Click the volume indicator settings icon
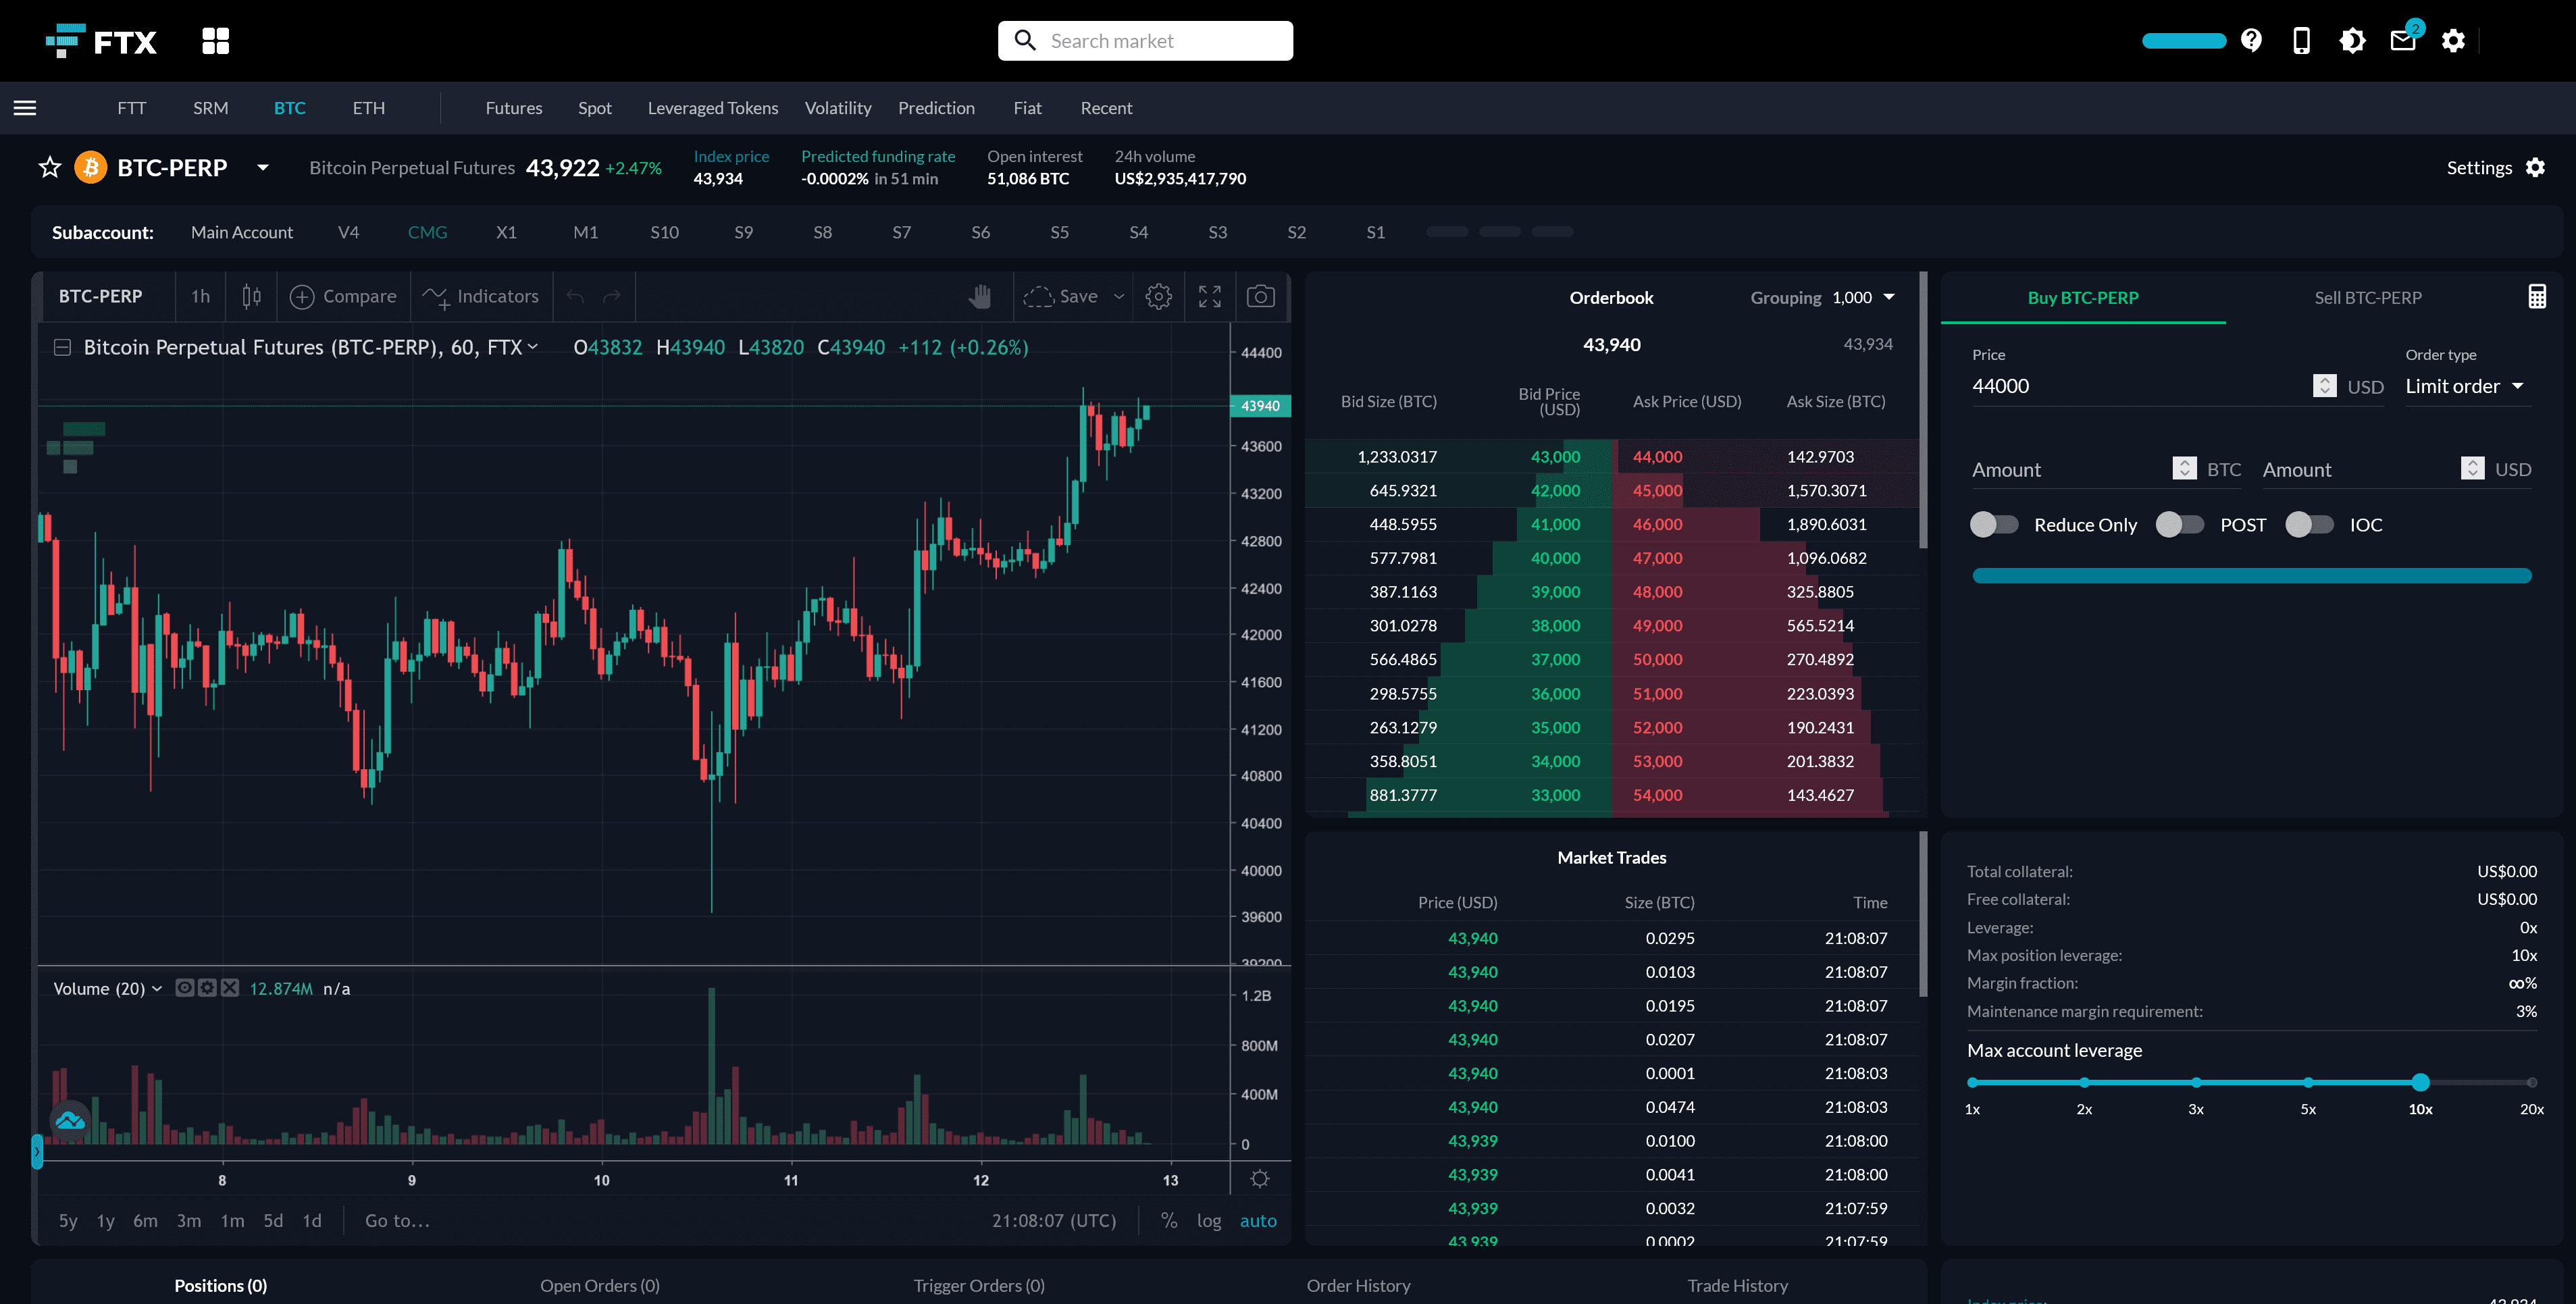 [x=207, y=988]
